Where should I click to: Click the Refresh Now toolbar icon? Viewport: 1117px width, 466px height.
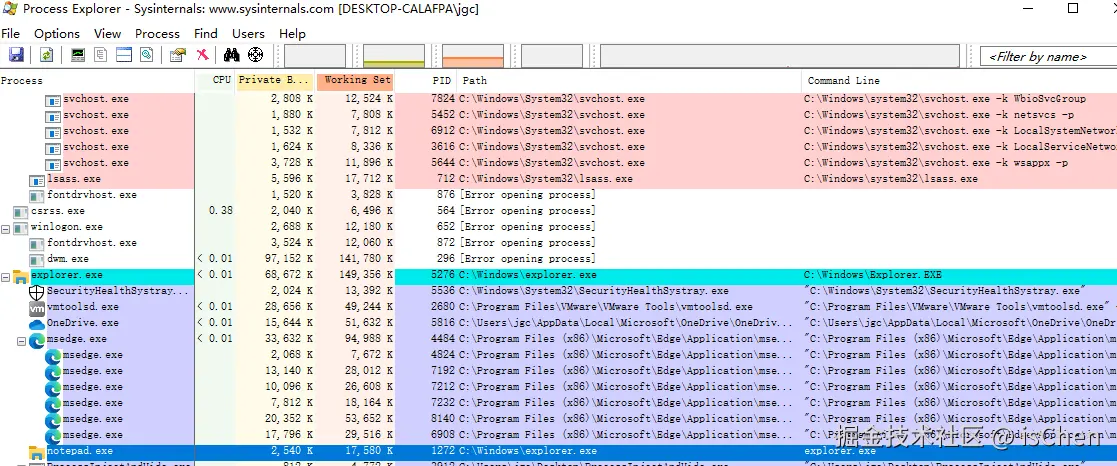click(46, 55)
